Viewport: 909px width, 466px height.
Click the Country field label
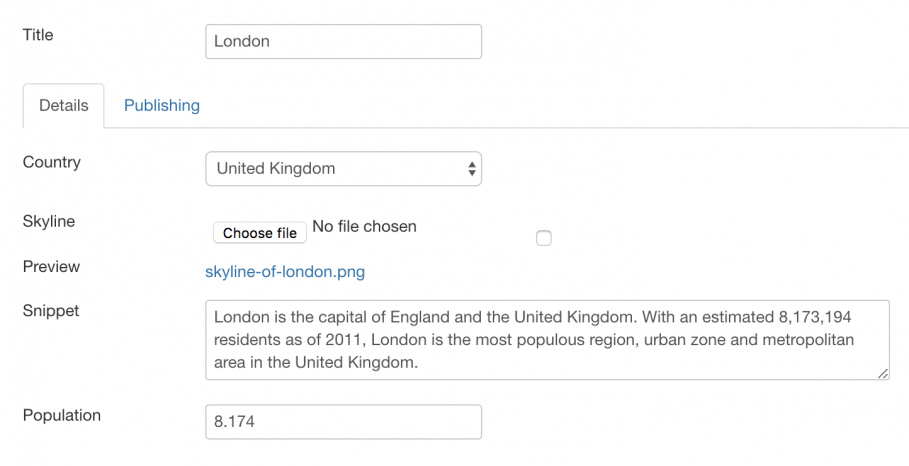(x=52, y=162)
